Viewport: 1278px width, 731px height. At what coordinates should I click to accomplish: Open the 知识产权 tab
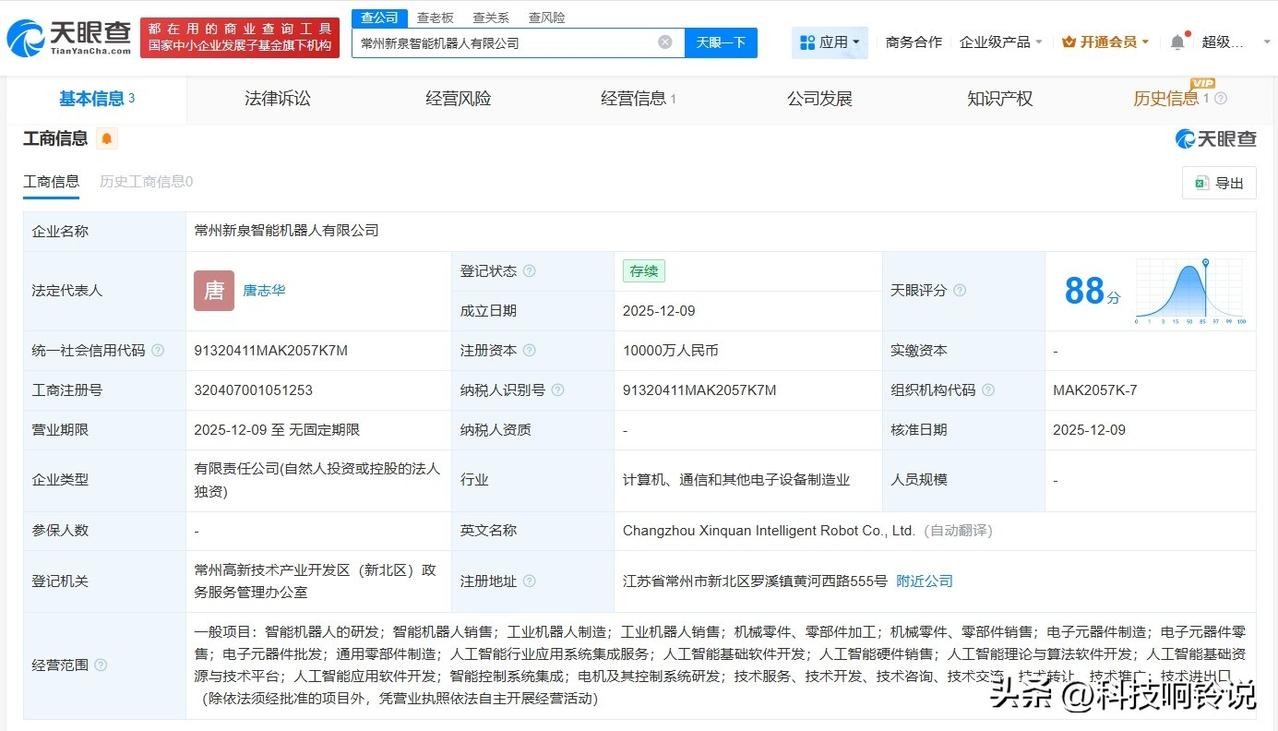(1000, 99)
